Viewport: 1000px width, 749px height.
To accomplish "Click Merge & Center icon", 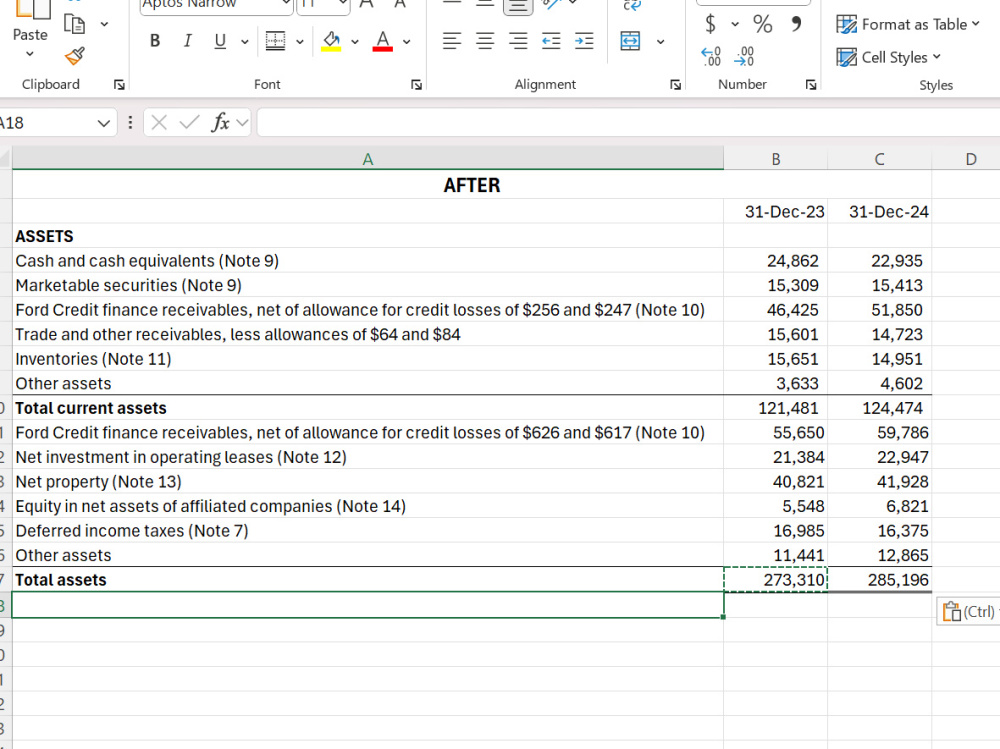I will point(630,41).
